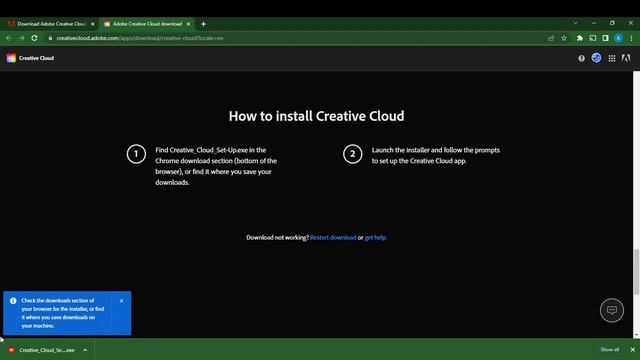View site security lock info
Viewport: 640px width, 360px height.
click(x=50, y=38)
